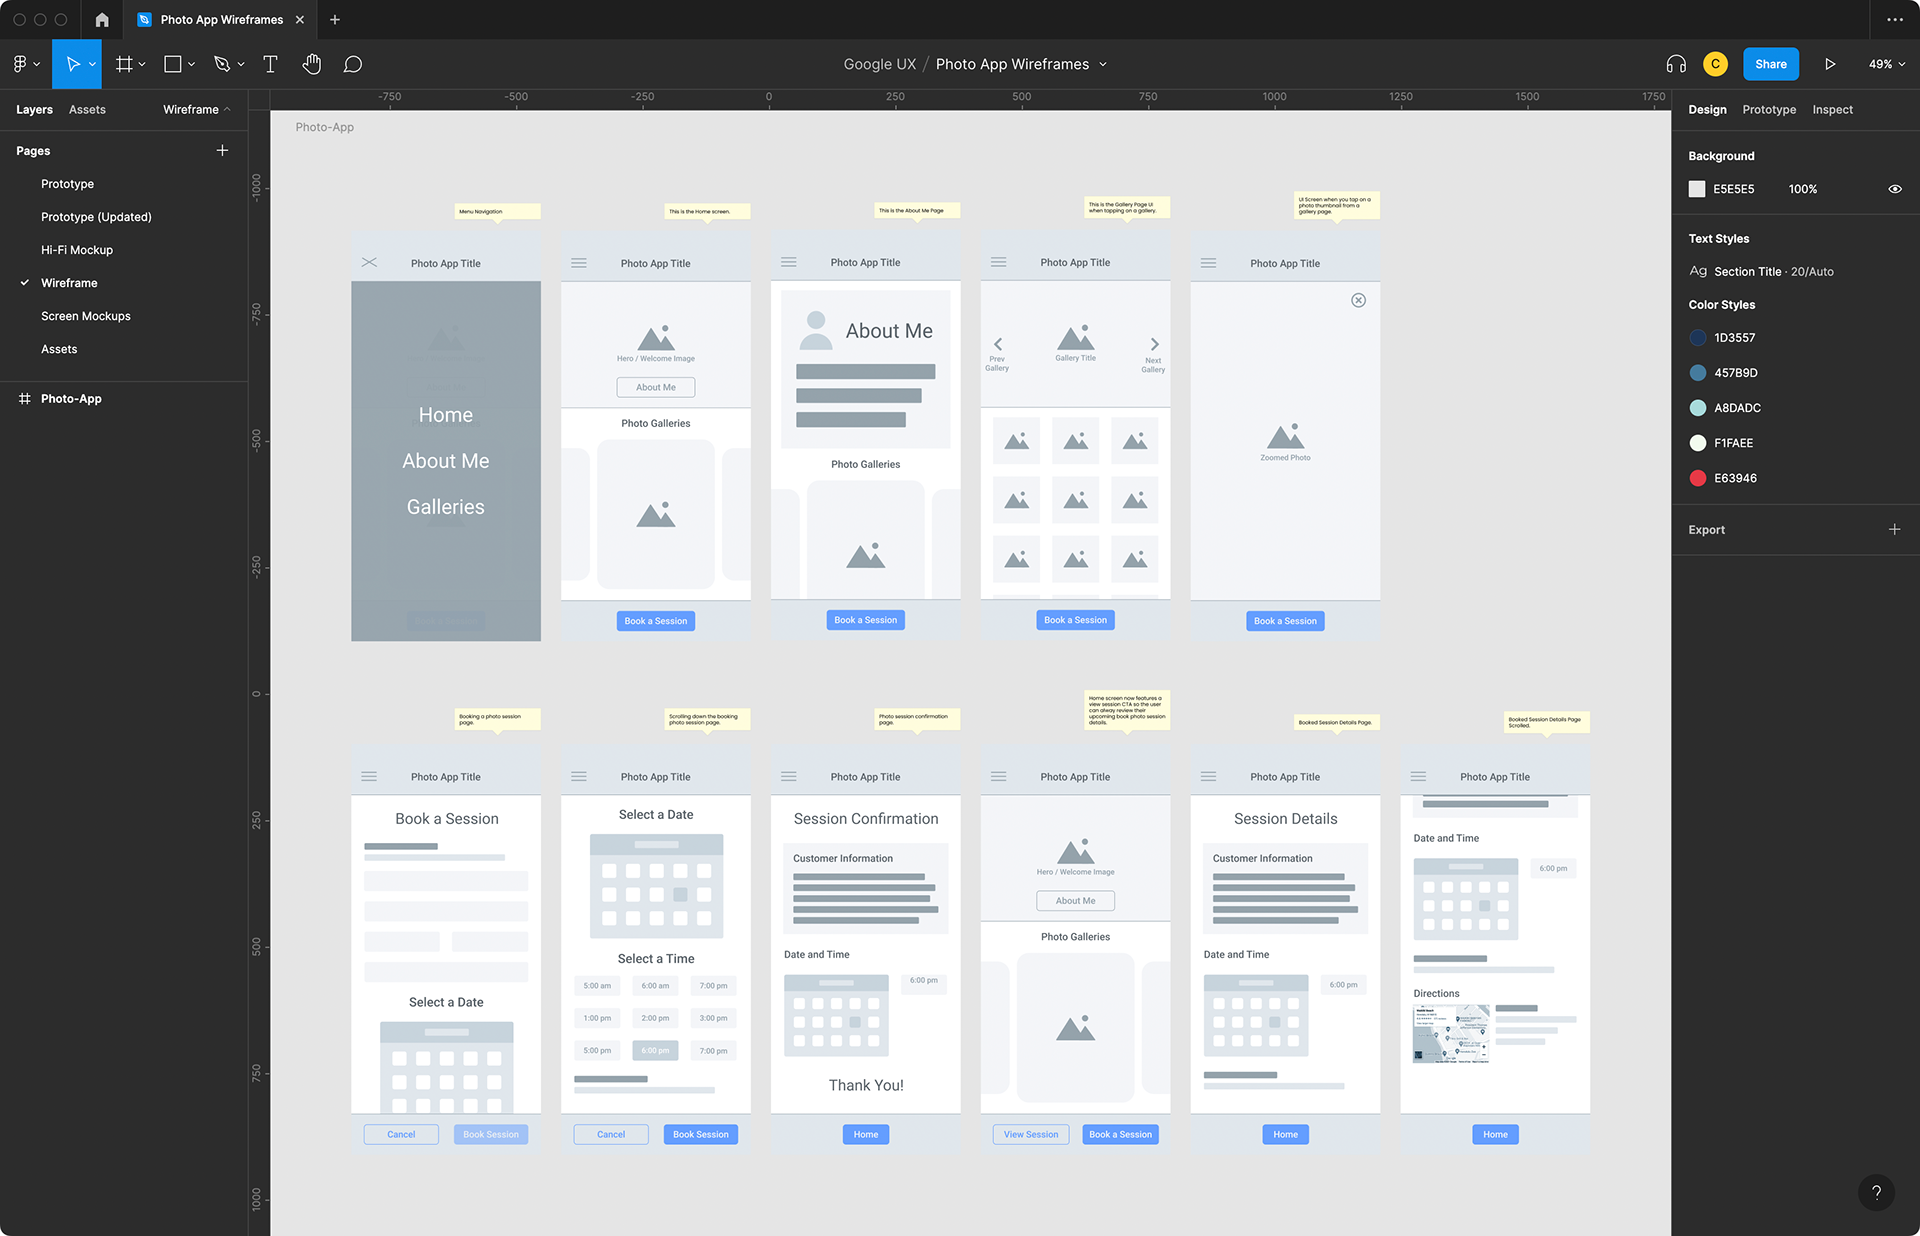Click the headphones audio icon

[1676, 64]
